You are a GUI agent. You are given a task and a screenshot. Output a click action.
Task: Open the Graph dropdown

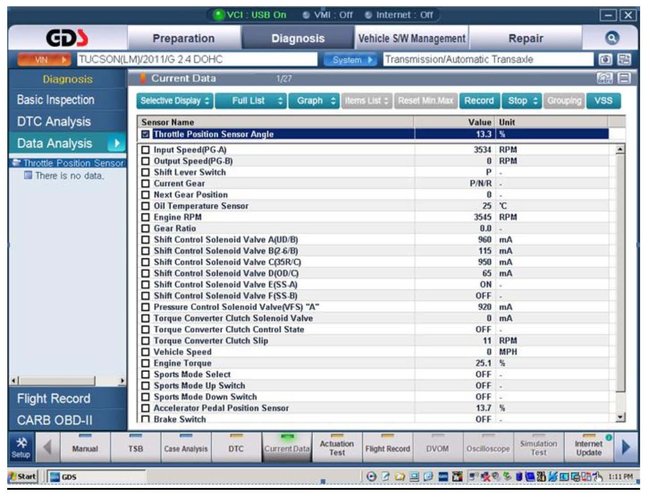pyautogui.click(x=314, y=101)
